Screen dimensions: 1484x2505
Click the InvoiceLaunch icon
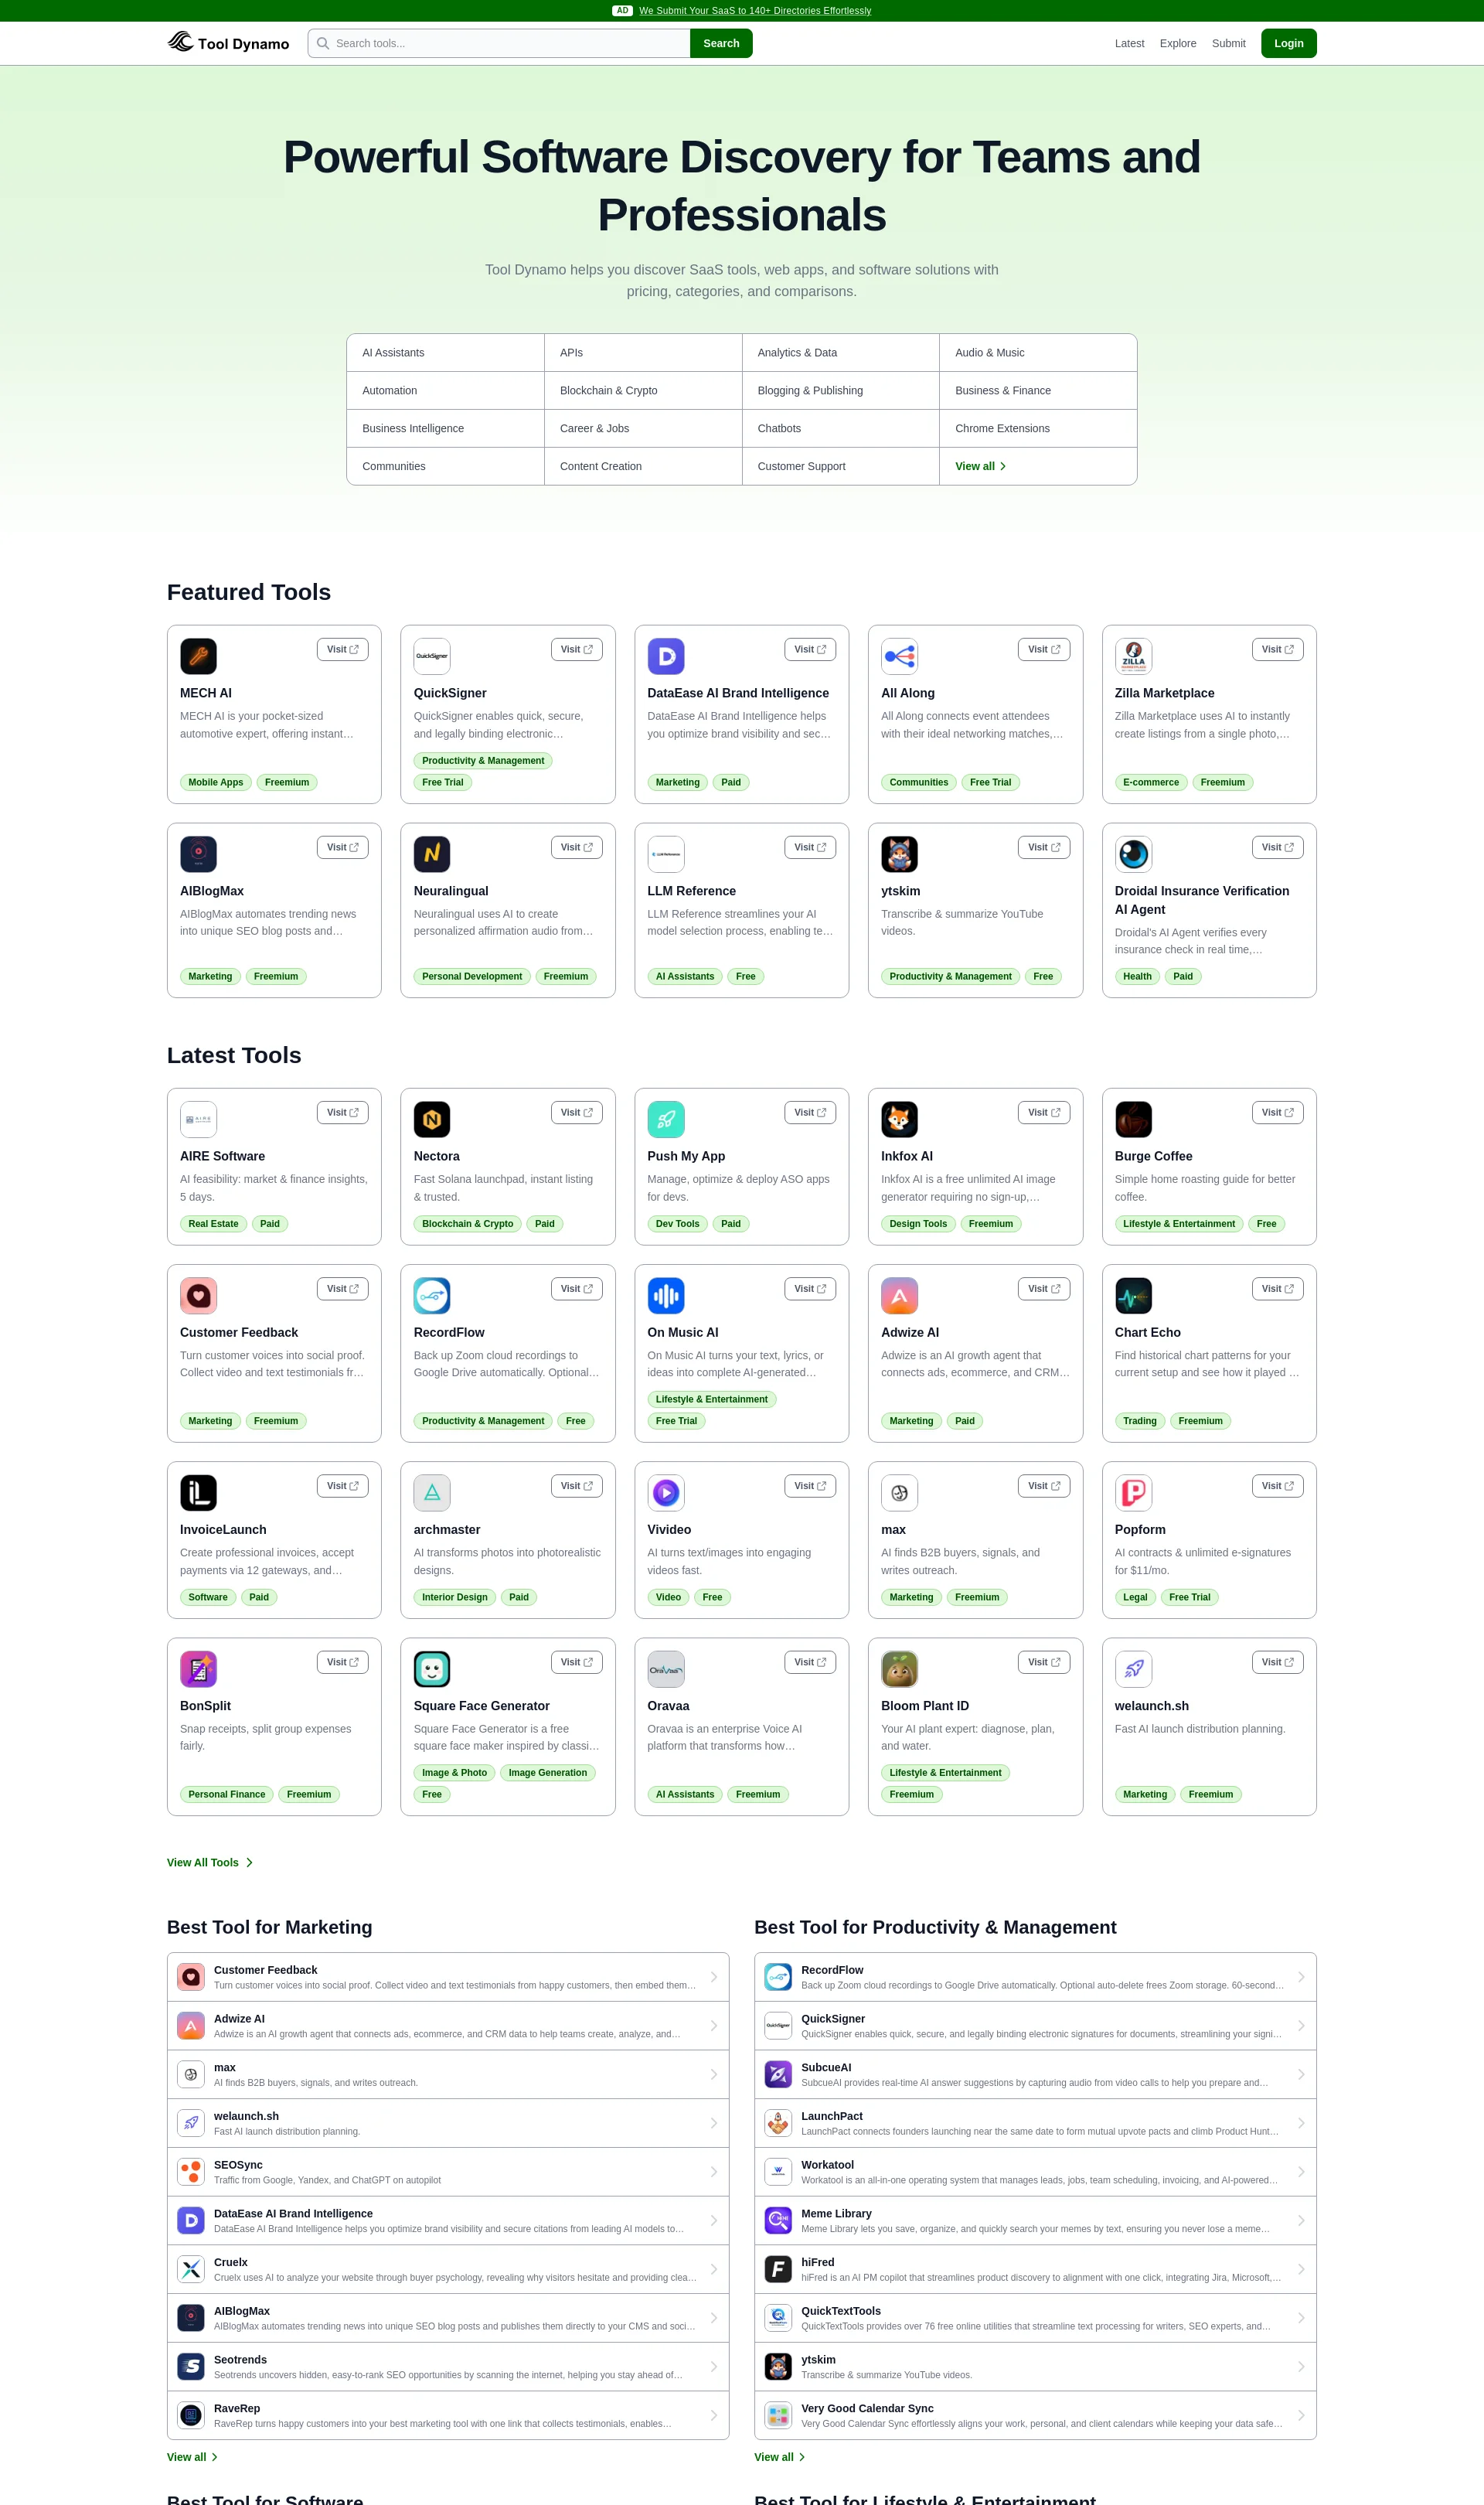point(198,1493)
